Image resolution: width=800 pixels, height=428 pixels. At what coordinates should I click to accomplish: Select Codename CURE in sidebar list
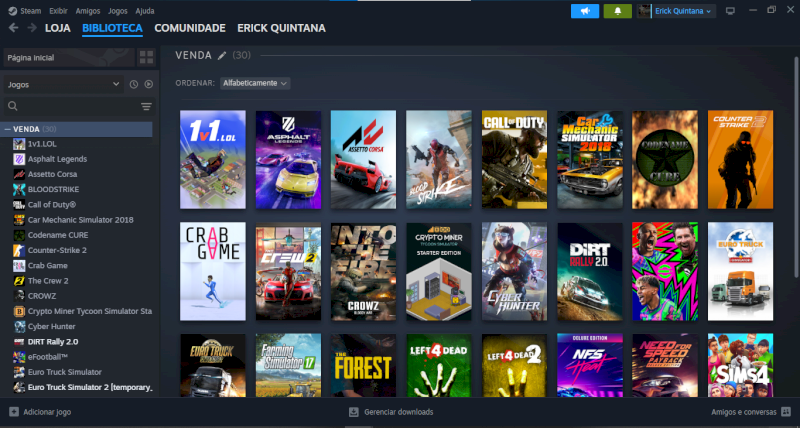point(58,235)
